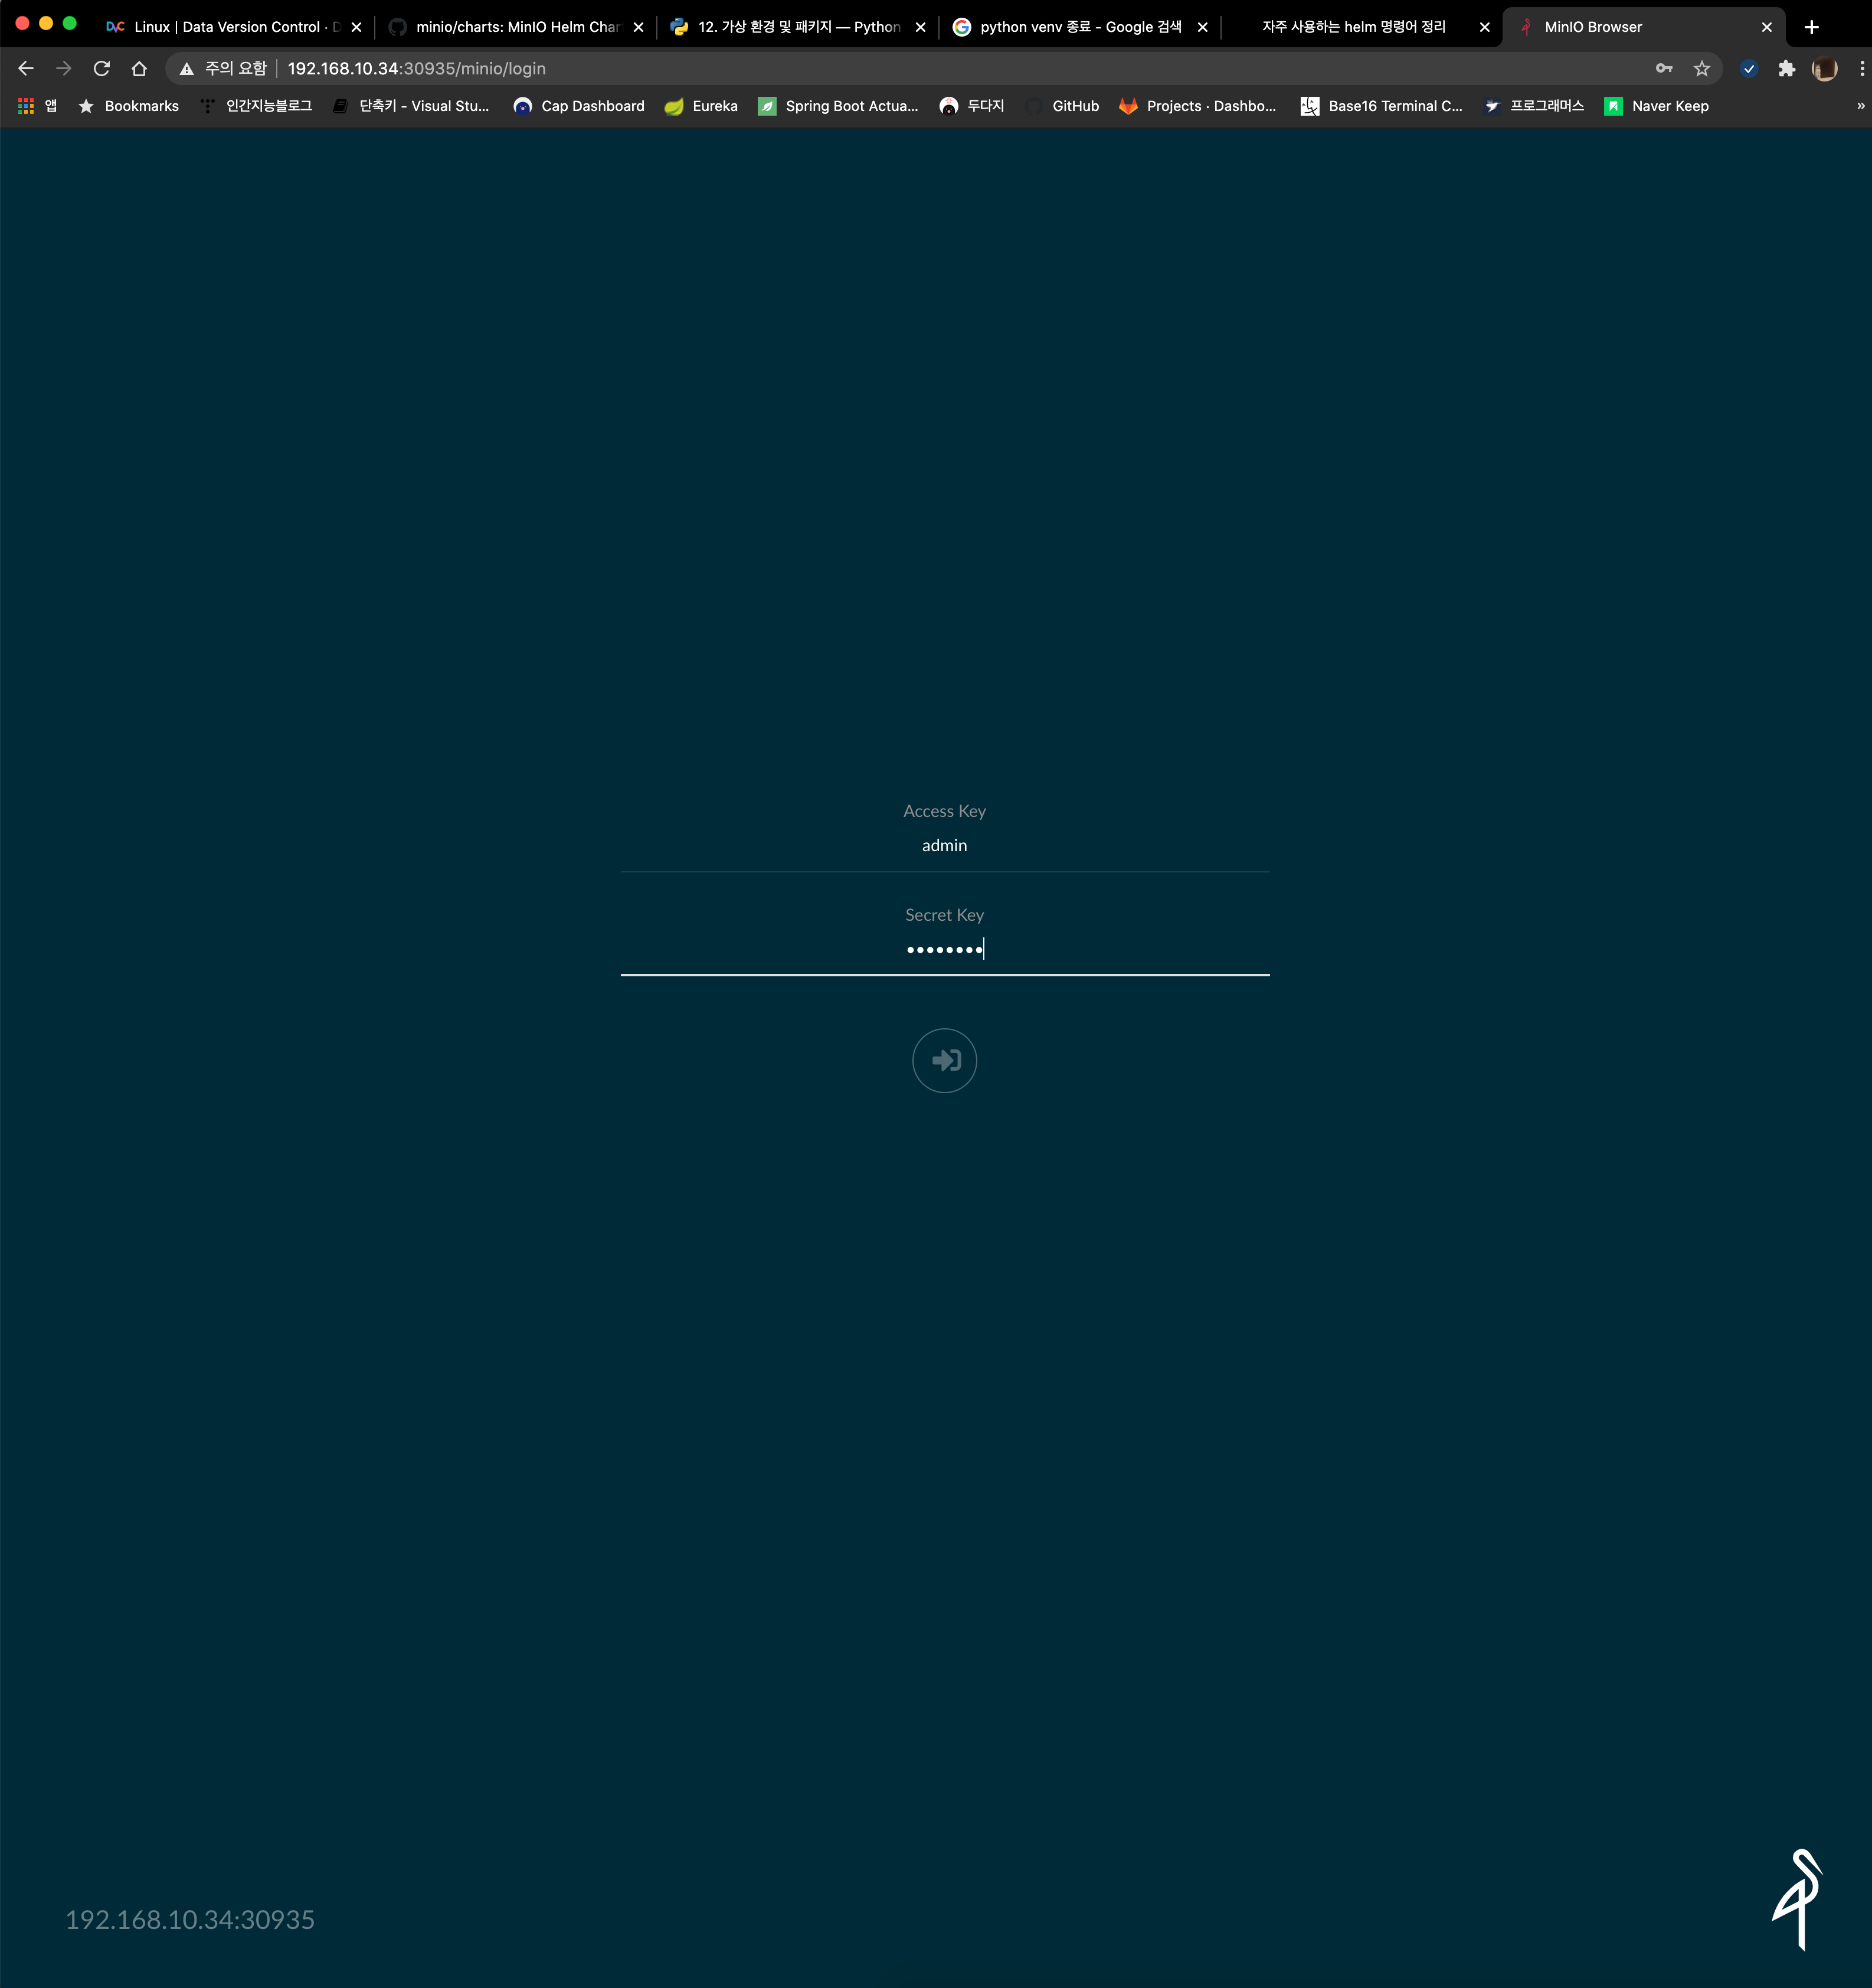Open the browser home page

pos(139,68)
